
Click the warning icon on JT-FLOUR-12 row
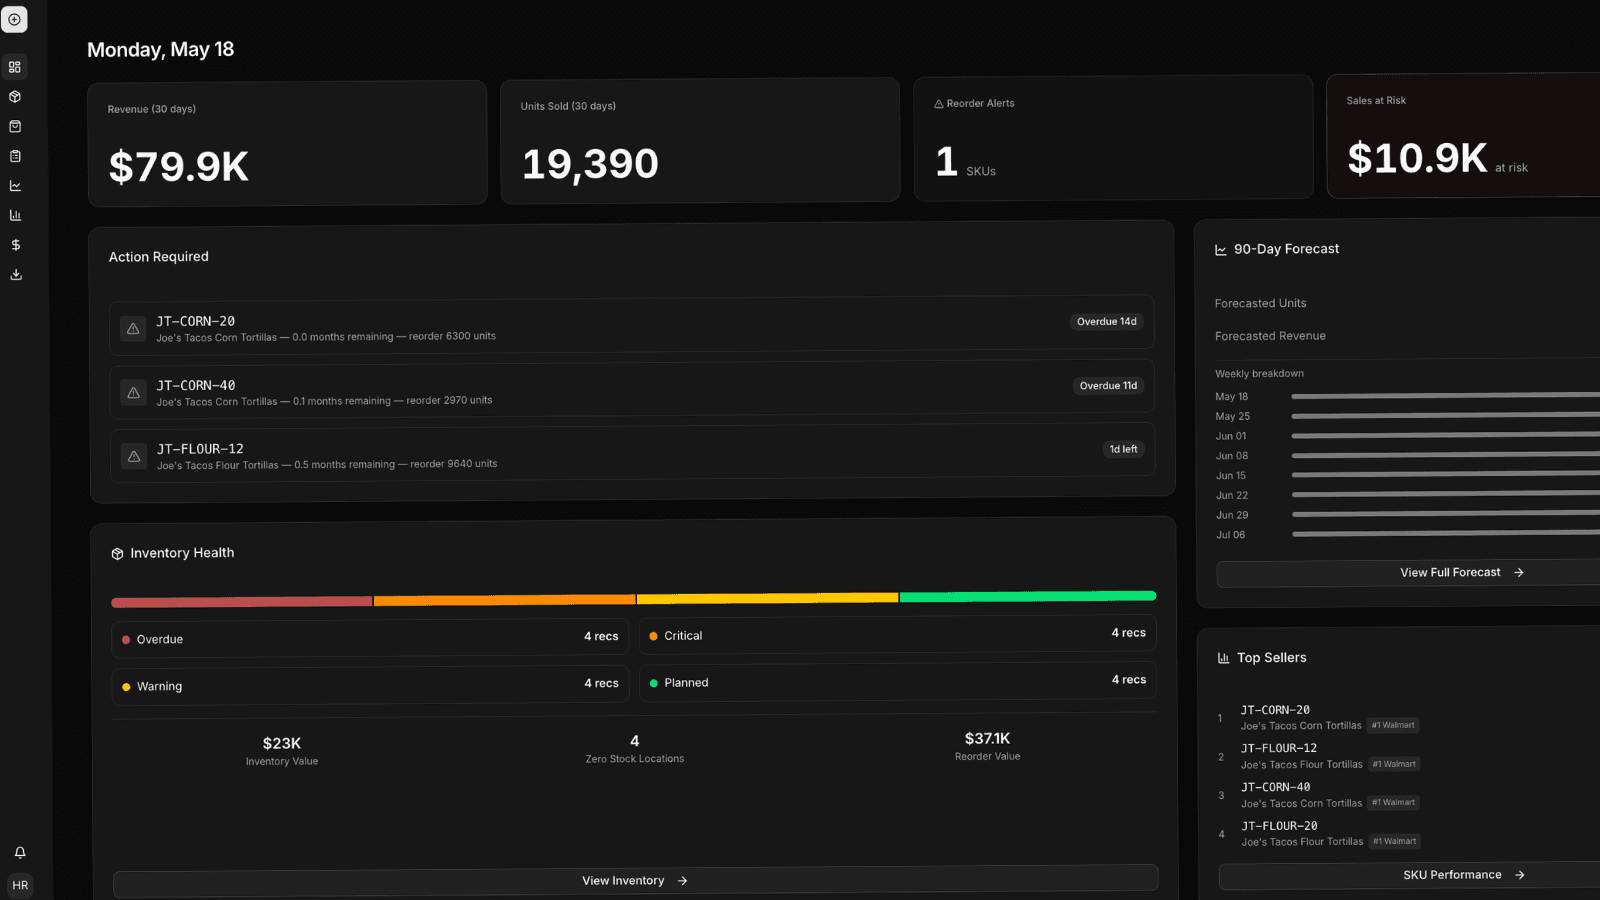(x=134, y=456)
